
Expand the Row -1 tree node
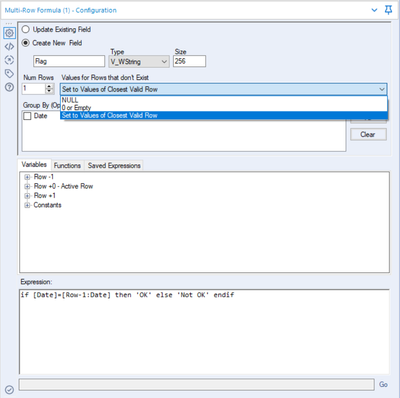pos(27,177)
